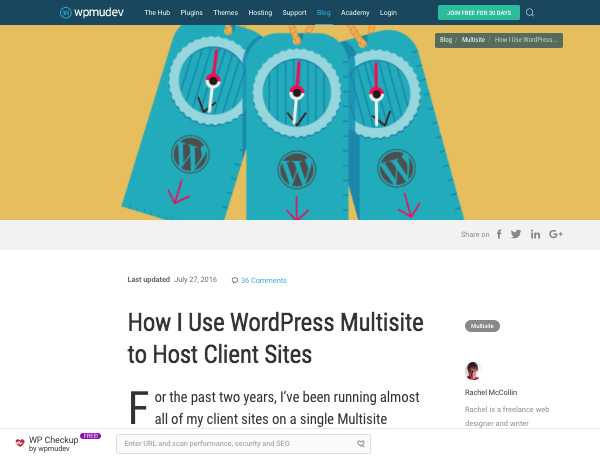Image resolution: width=600 pixels, height=459 pixels.
Task: Click the wpmudev logo
Action: point(92,13)
